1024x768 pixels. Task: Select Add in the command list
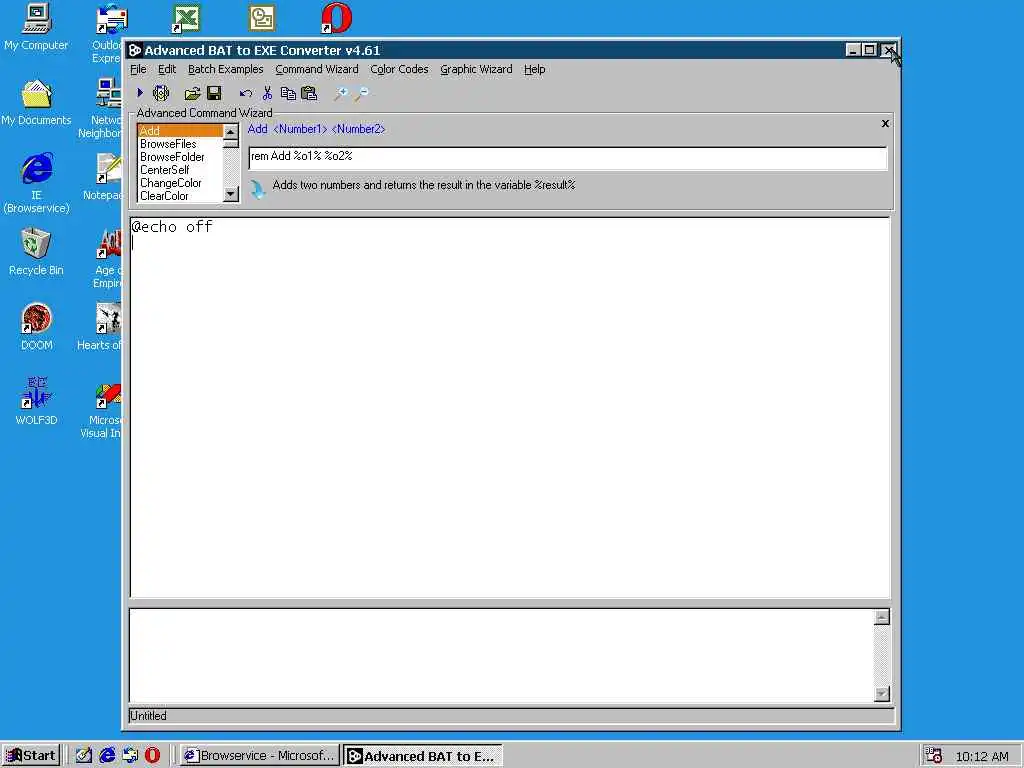click(x=180, y=131)
